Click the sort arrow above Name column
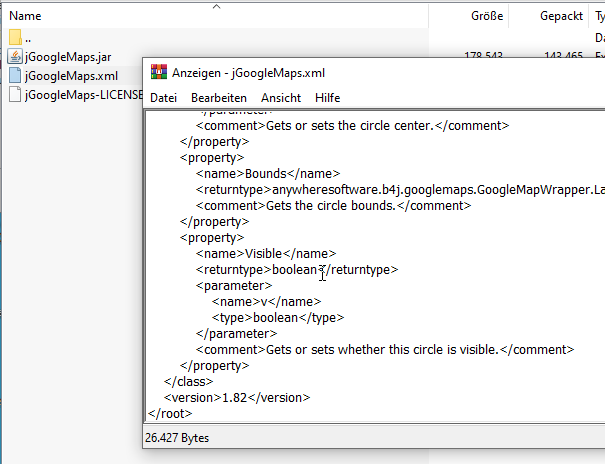This screenshot has width=605, height=464. pyautogui.click(x=215, y=6)
